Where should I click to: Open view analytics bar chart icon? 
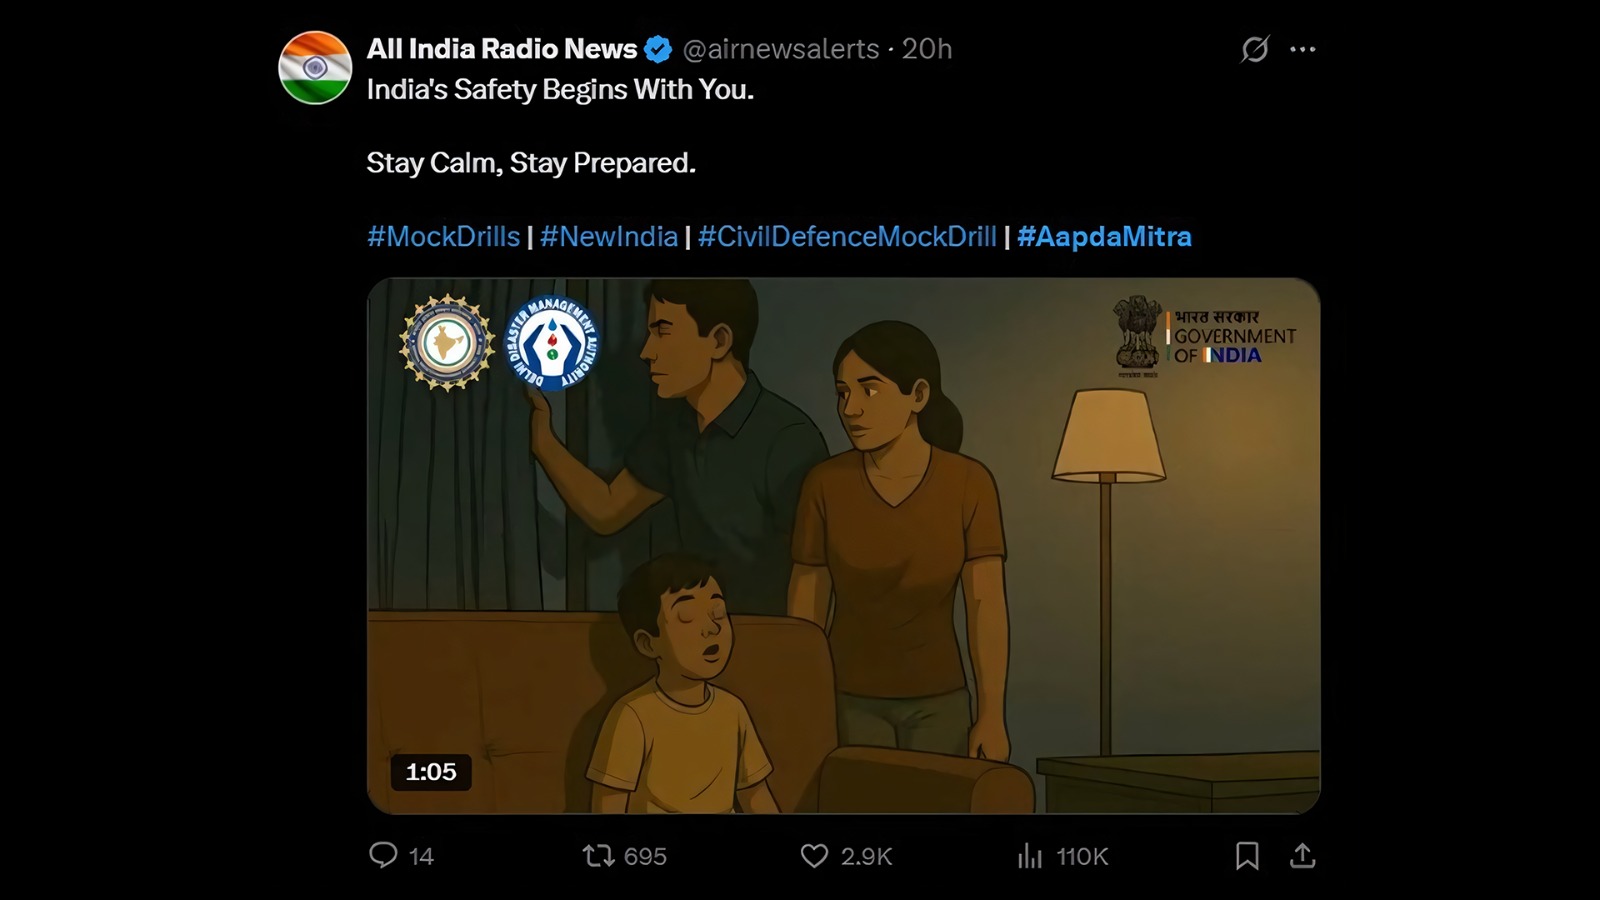(1030, 855)
